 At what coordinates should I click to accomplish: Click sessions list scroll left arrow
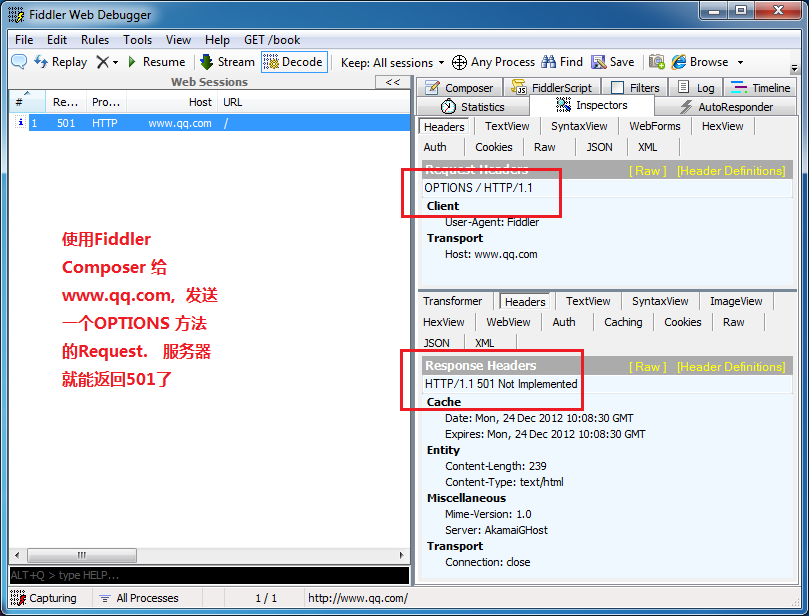(x=17, y=555)
